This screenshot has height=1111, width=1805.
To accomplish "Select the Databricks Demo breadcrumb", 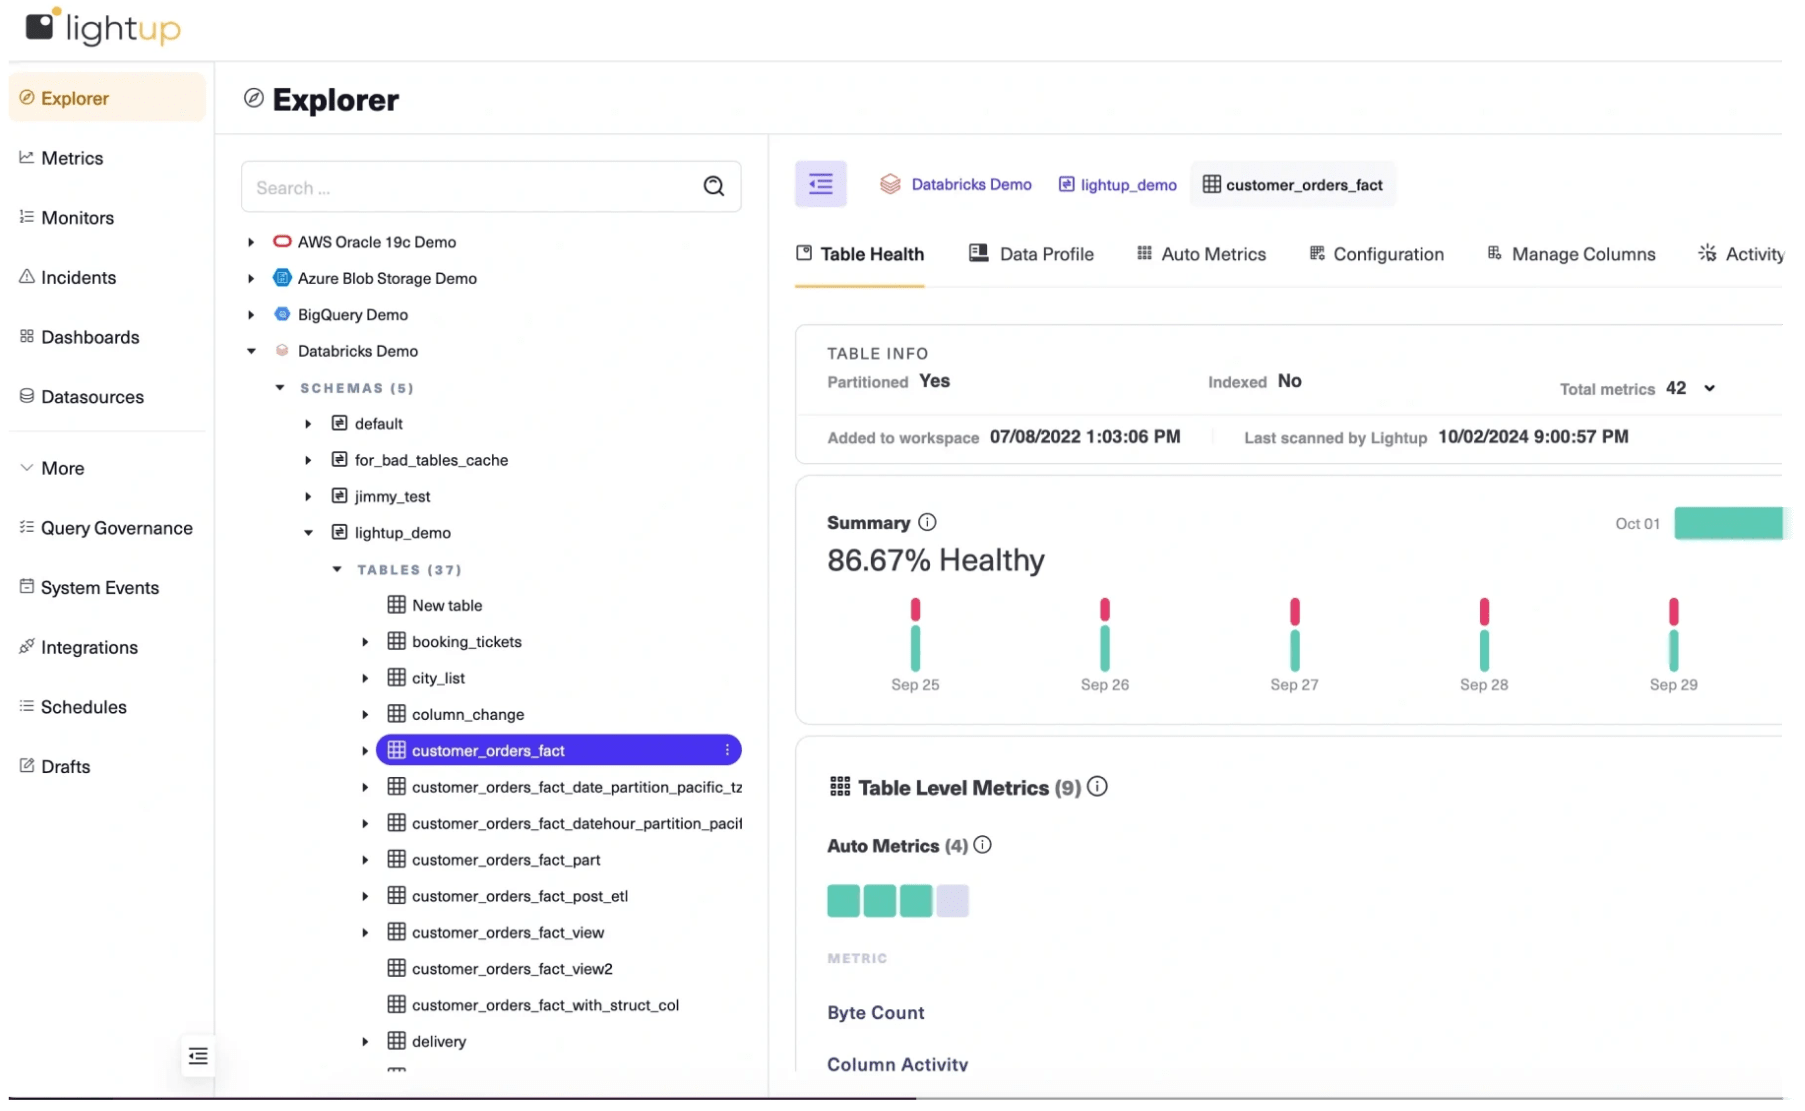I will click(970, 184).
